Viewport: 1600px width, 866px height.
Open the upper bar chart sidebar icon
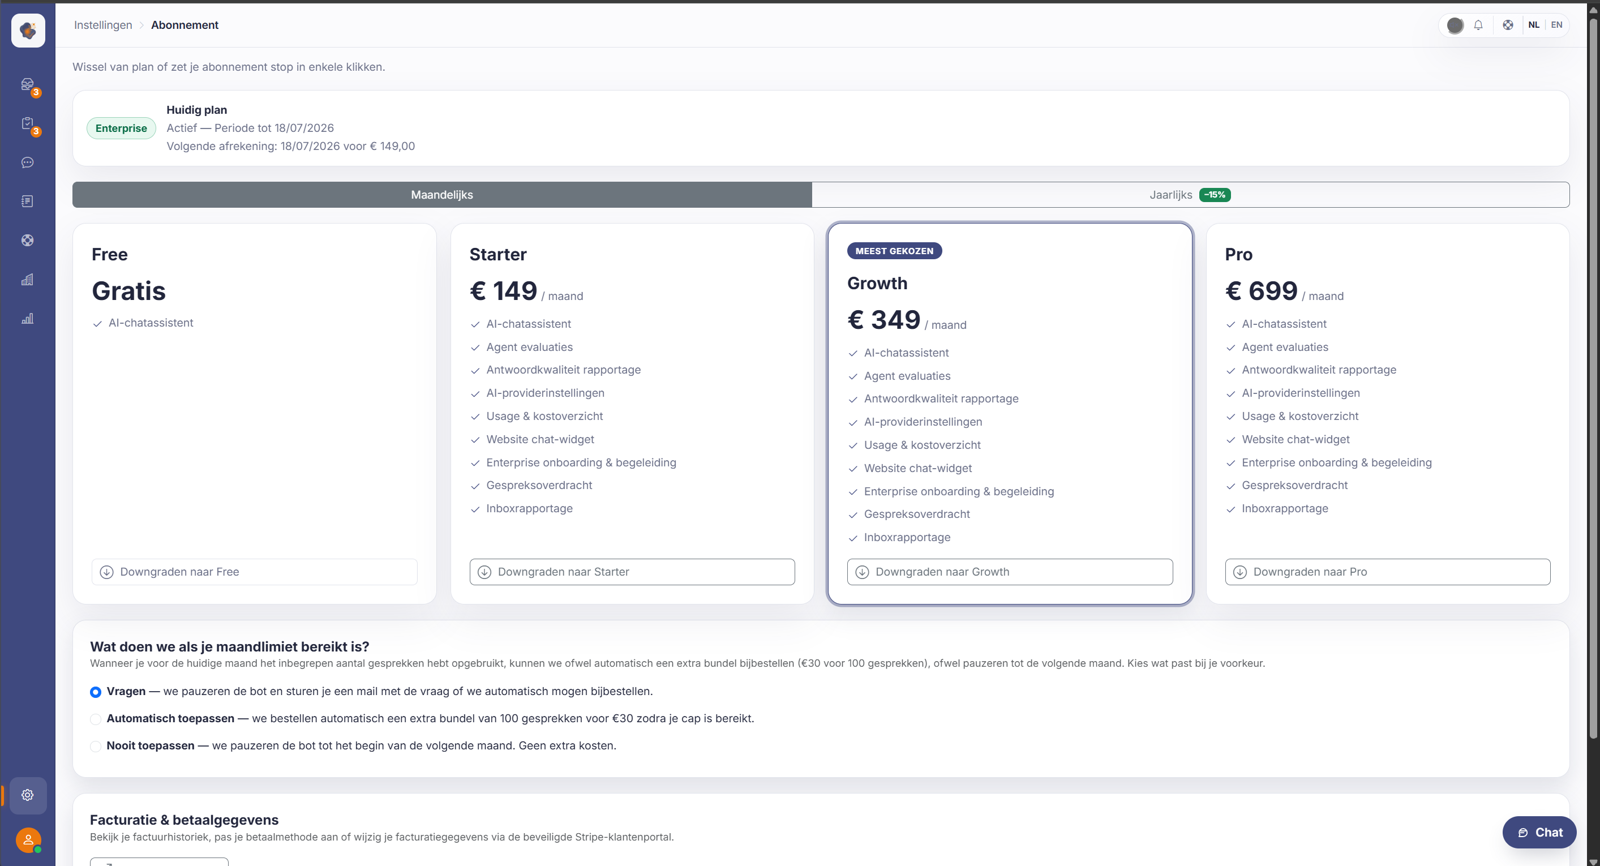tap(28, 280)
